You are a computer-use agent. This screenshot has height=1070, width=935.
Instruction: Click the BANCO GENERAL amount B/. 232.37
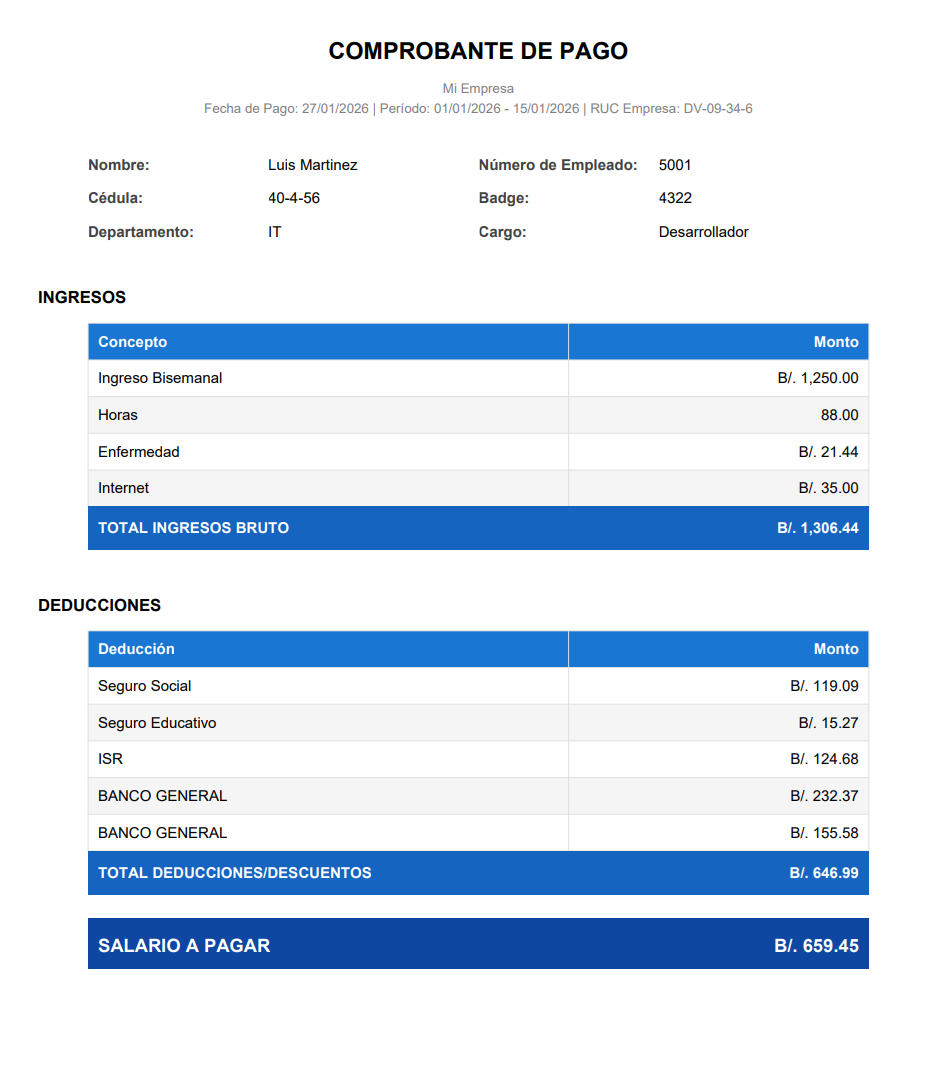click(x=824, y=796)
